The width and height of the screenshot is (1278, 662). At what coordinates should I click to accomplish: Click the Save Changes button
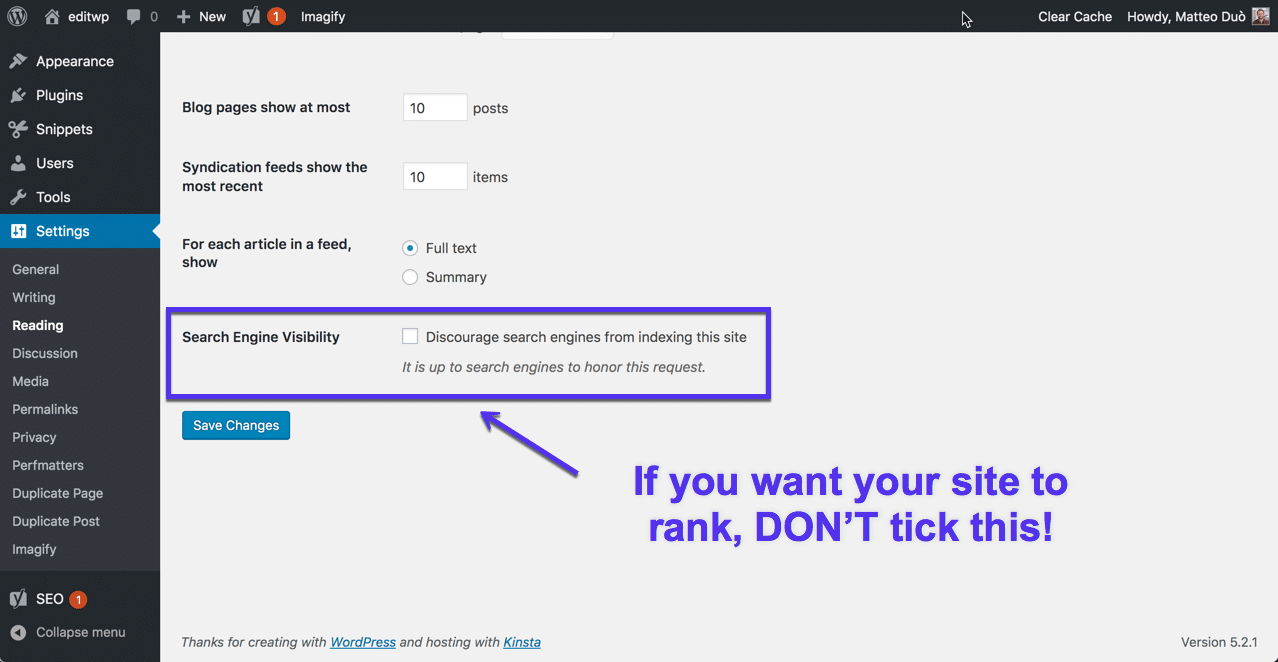[x=235, y=425]
